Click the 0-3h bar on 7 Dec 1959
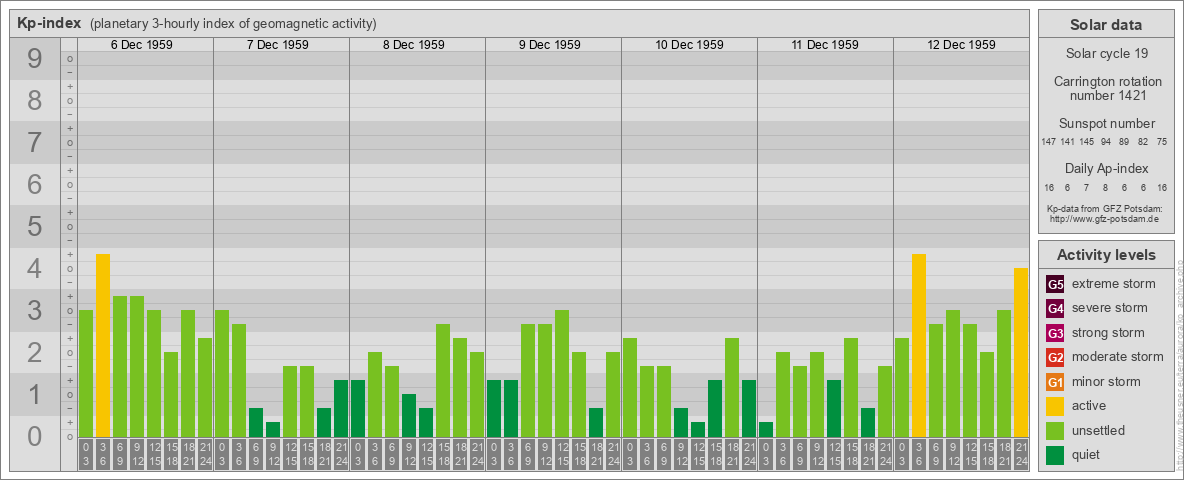This screenshot has height=480, width=1184. 222,374
